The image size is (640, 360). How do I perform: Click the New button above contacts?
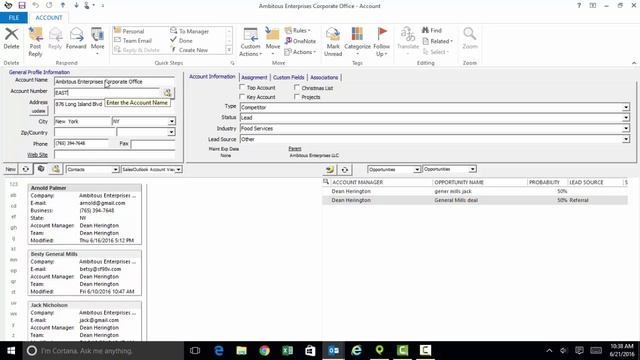point(11,169)
